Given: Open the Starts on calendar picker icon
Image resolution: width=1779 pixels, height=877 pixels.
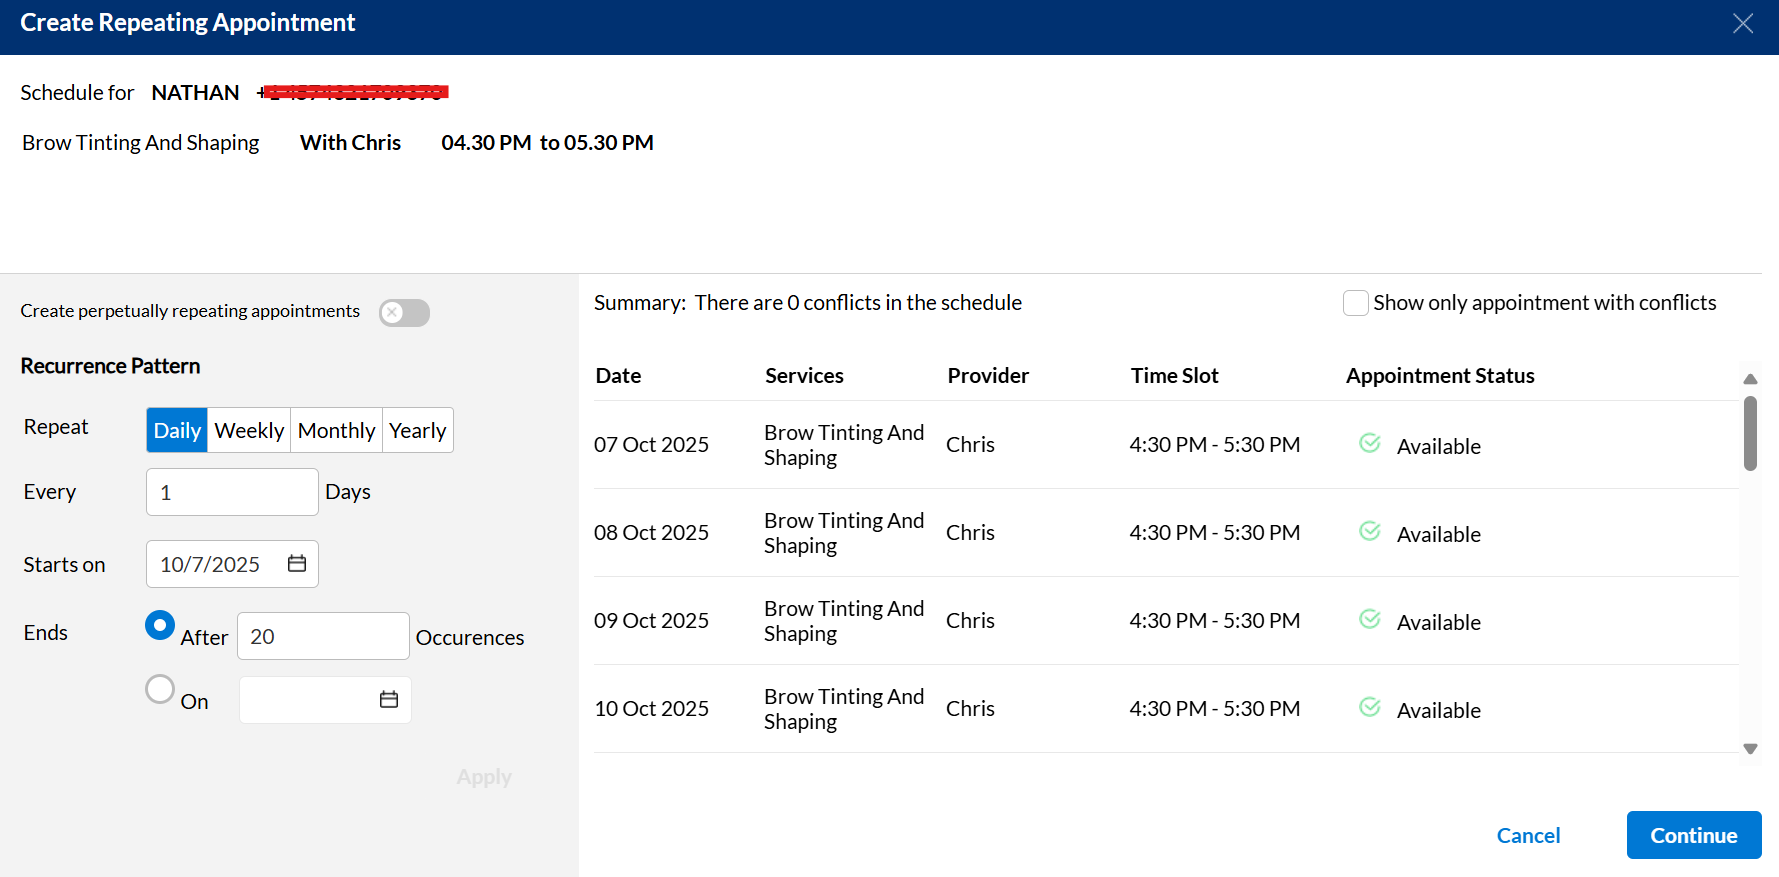Looking at the screenshot, I should pos(297,564).
